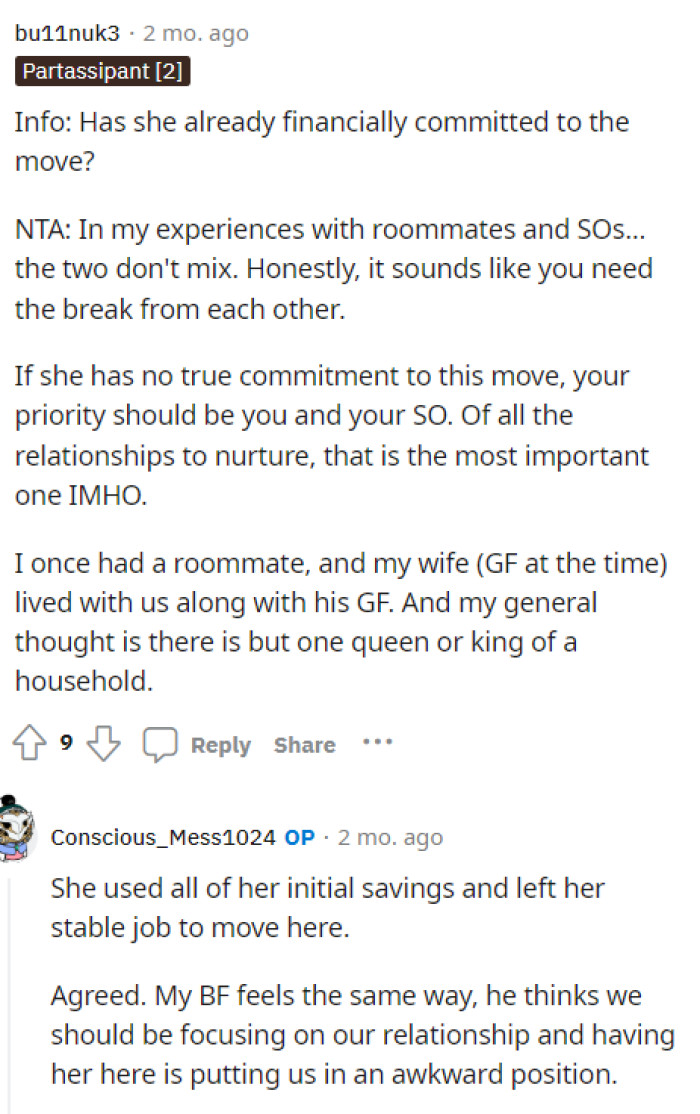The height and width of the screenshot is (1114, 700).
Task: Click the Reply speech bubble icon
Action: pyautogui.click(x=160, y=743)
